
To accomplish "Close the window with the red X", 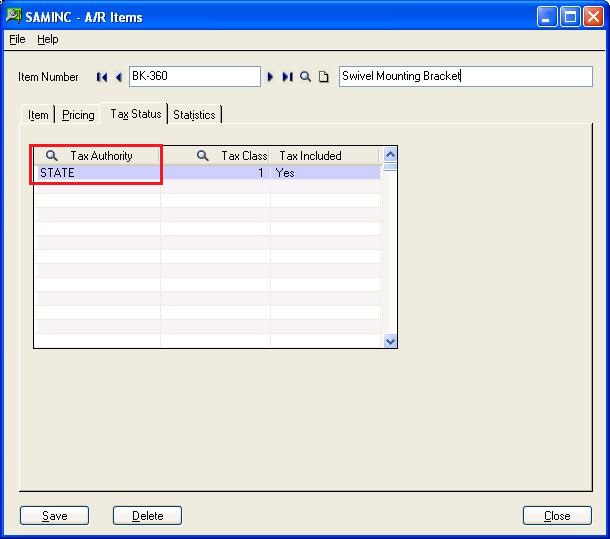I will click(x=593, y=17).
